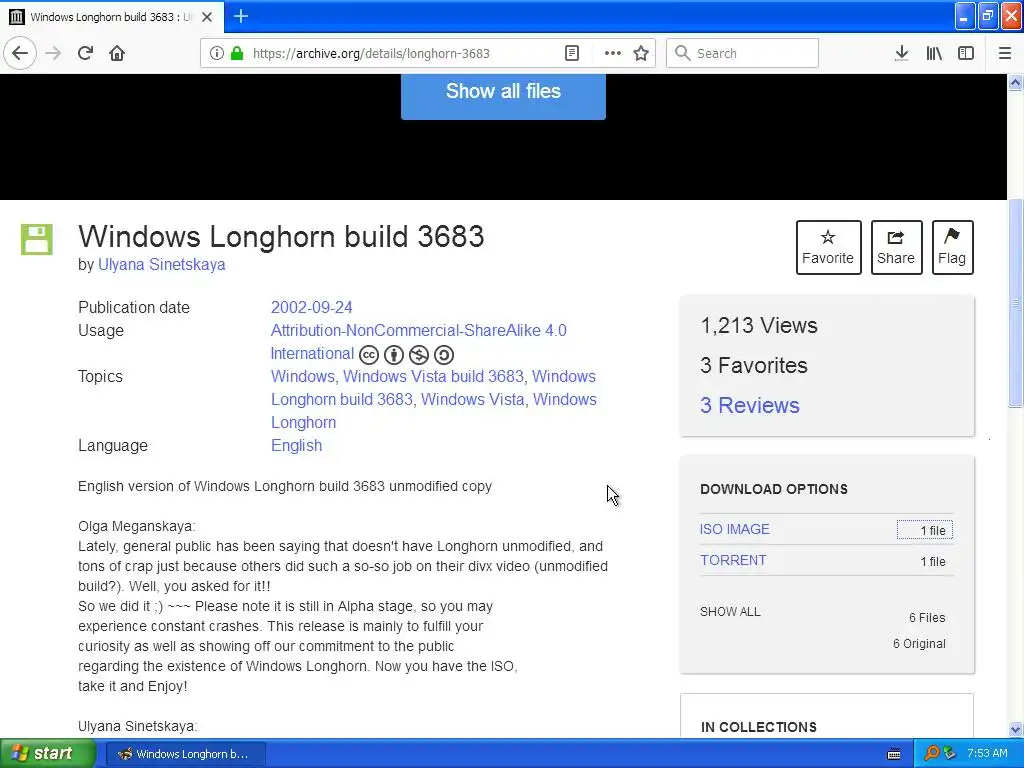Open the Windows start menu
Image resolution: width=1024 pixels, height=768 pixels.
coord(48,754)
